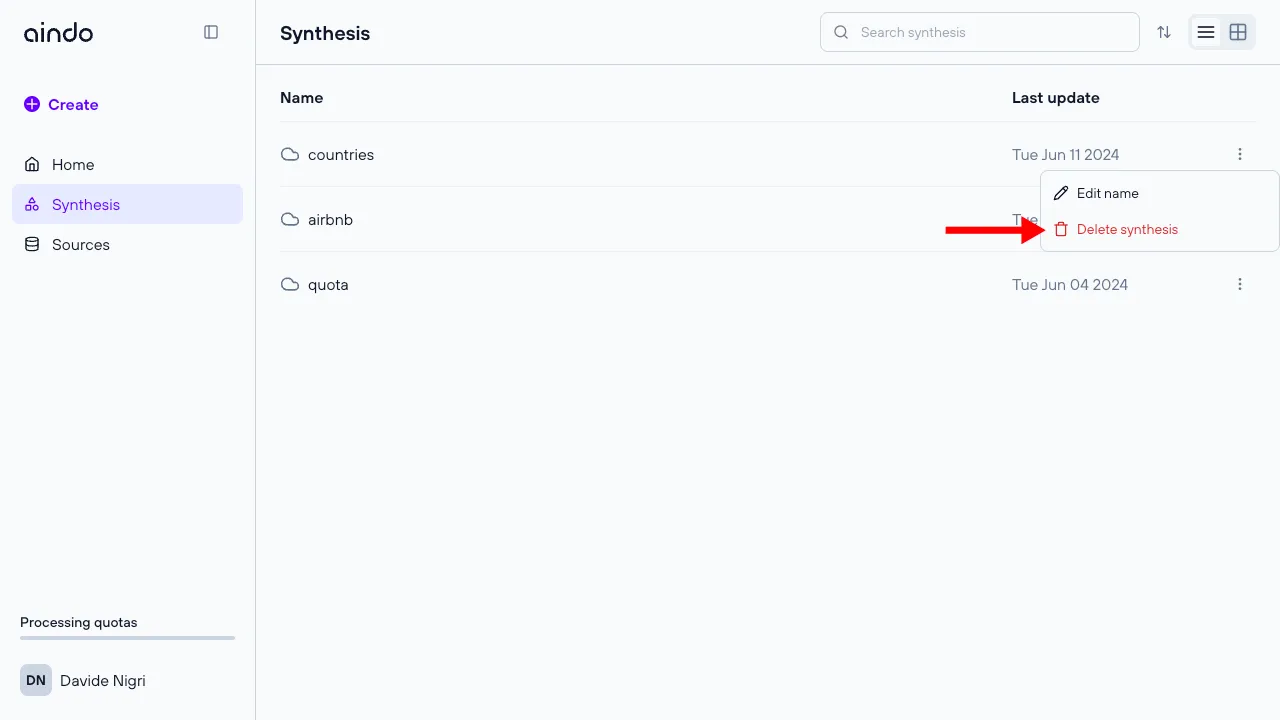Open quota row options menu

(x=1240, y=284)
